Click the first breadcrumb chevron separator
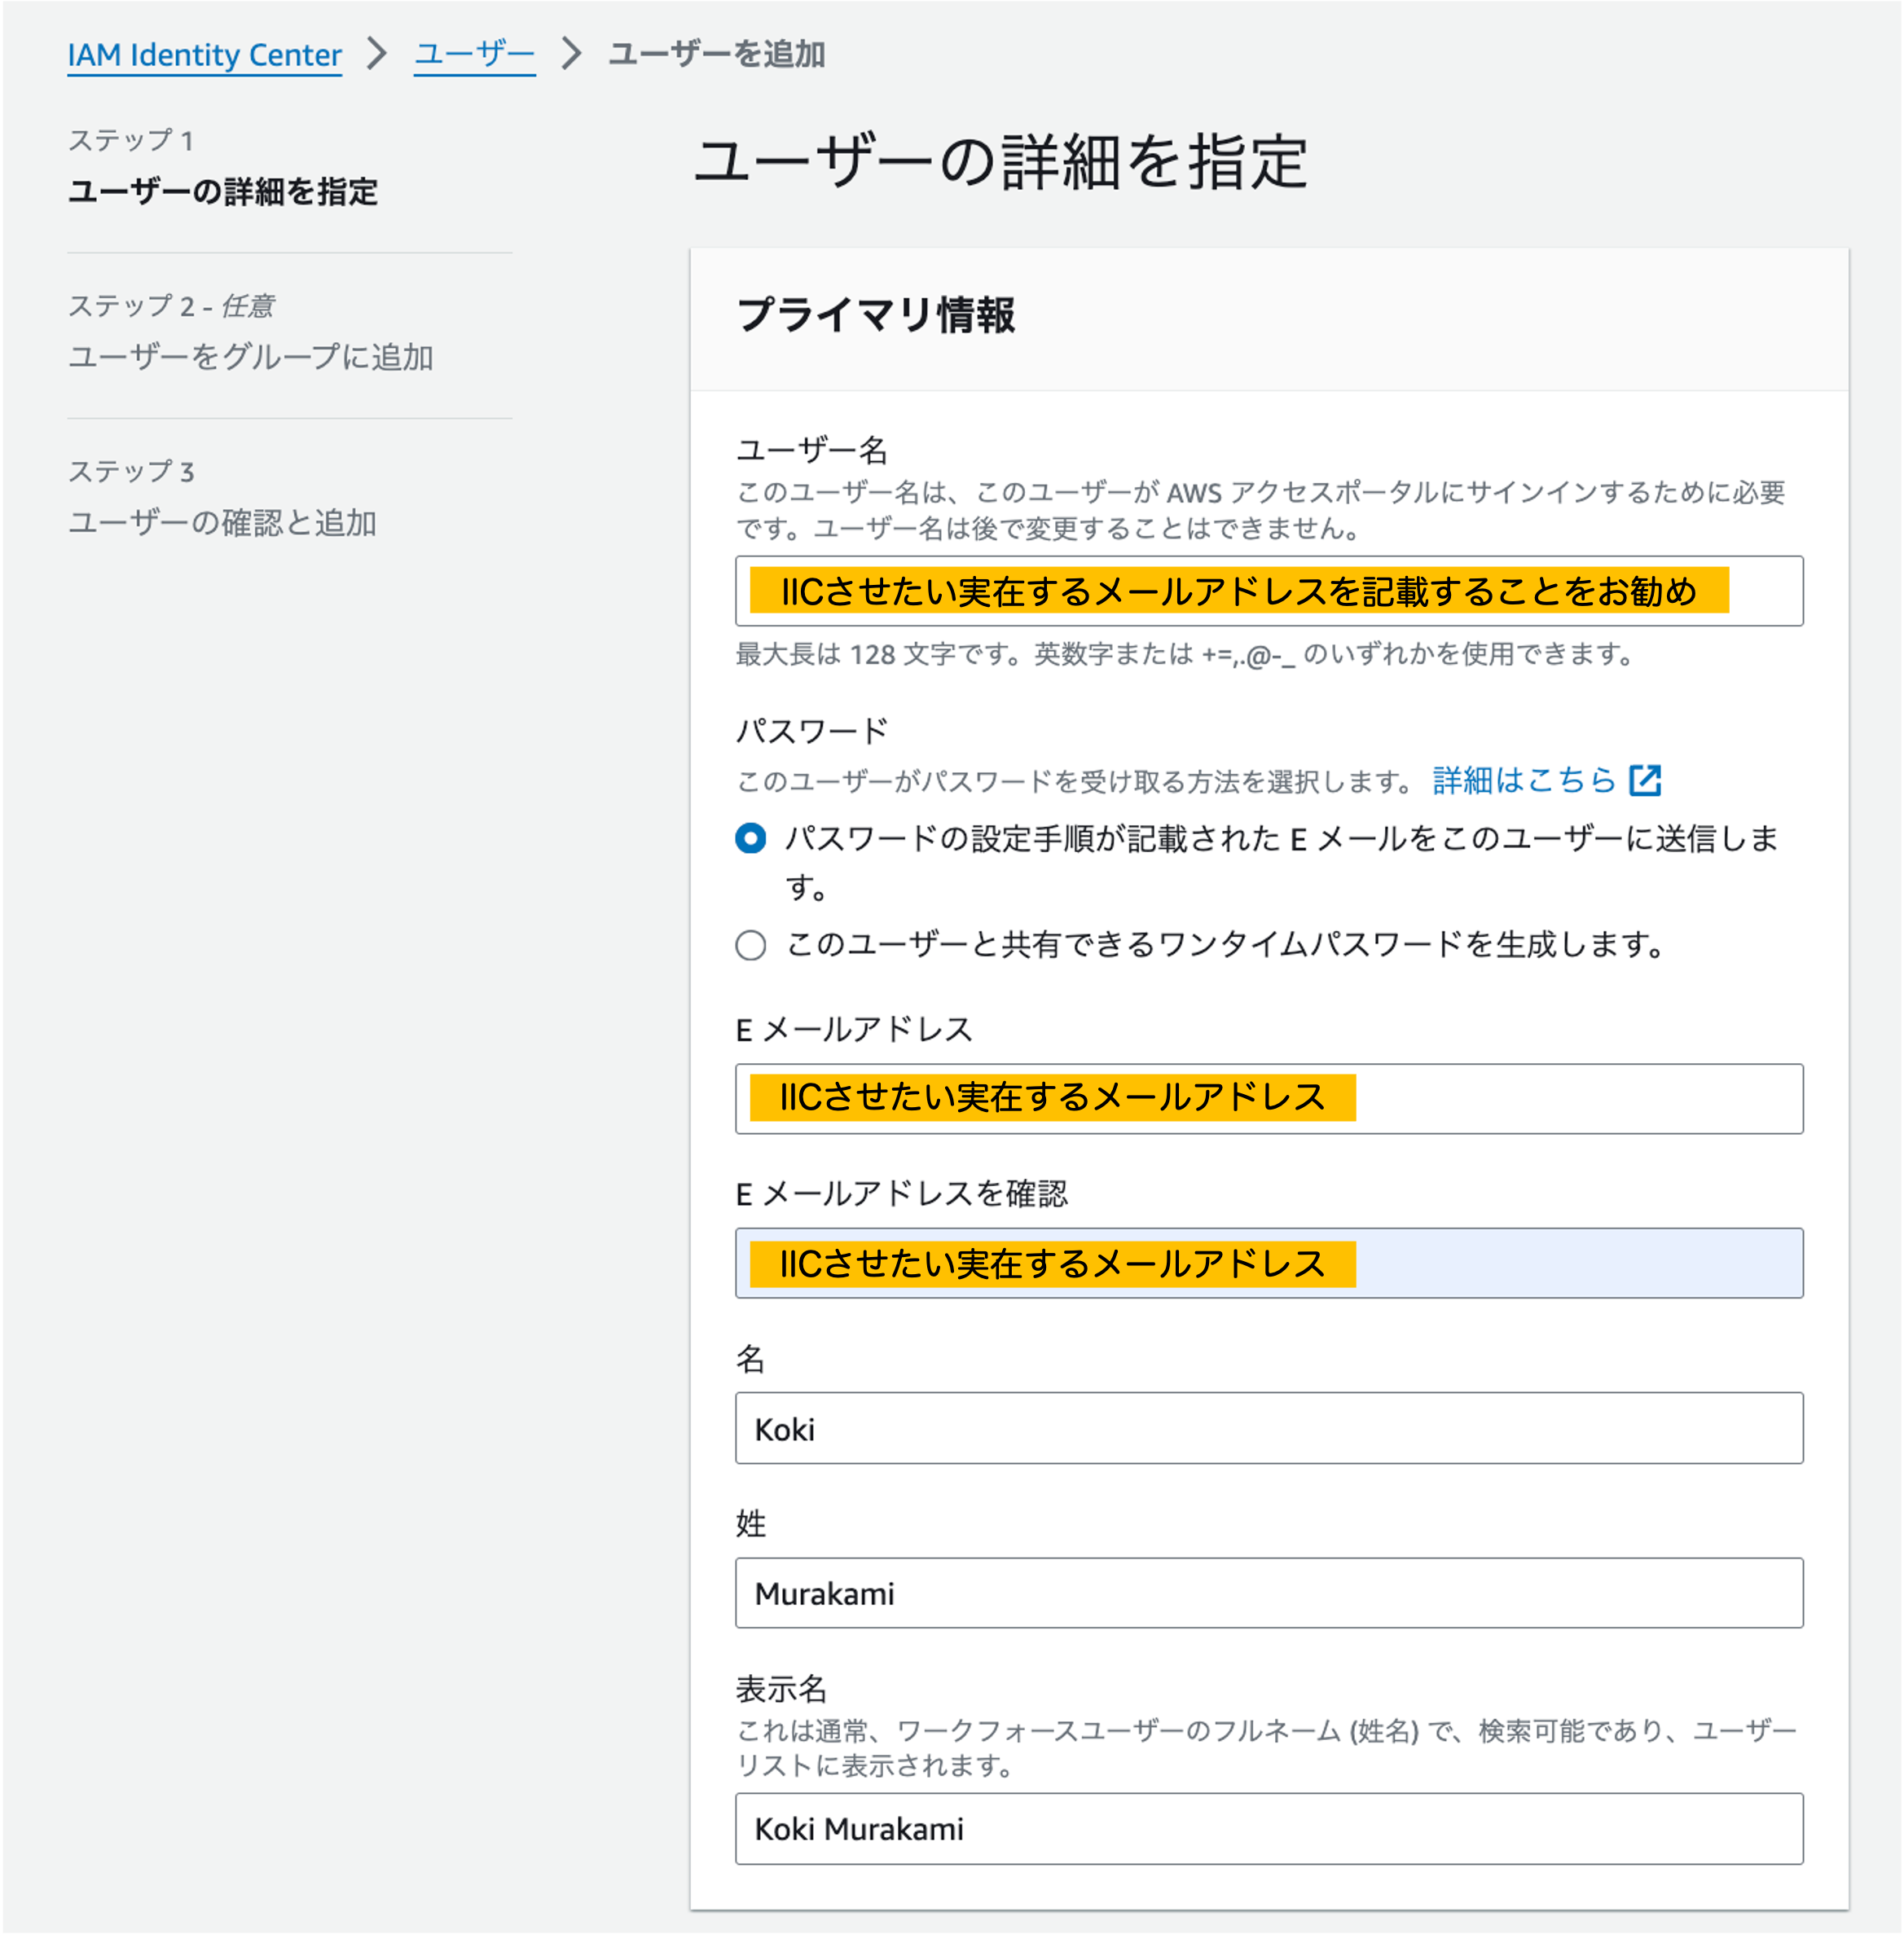 [377, 54]
